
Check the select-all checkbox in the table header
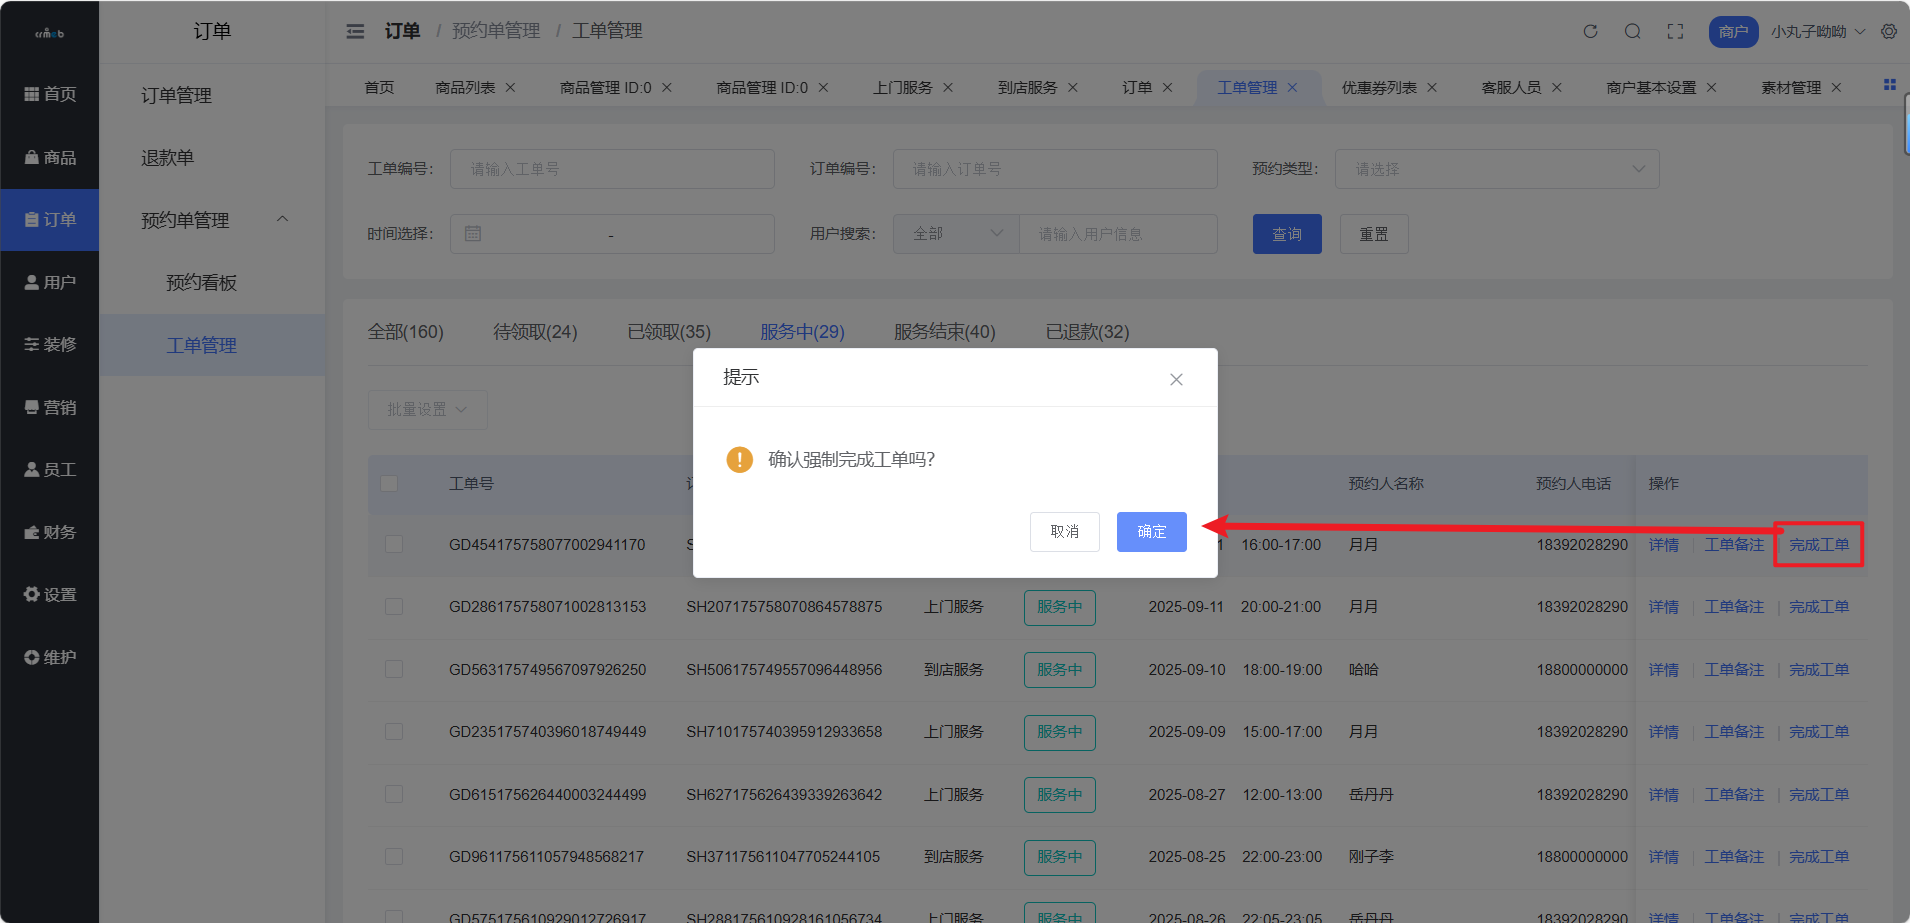click(390, 483)
